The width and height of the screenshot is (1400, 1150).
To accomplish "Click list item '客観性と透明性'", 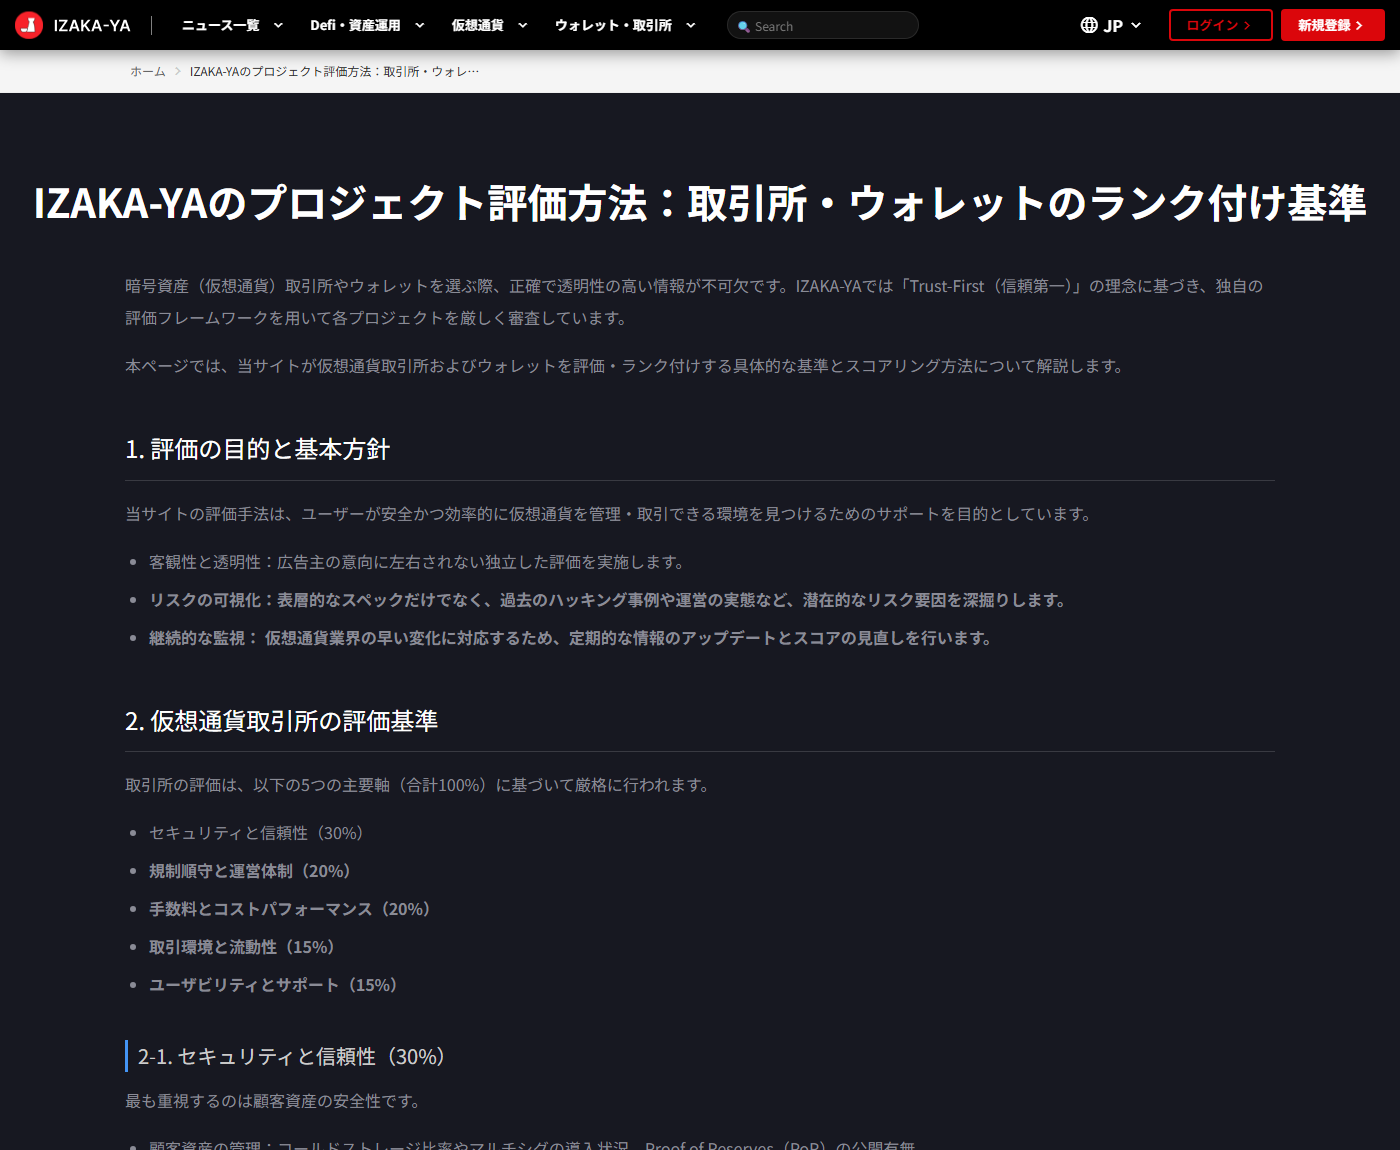I will click(416, 562).
